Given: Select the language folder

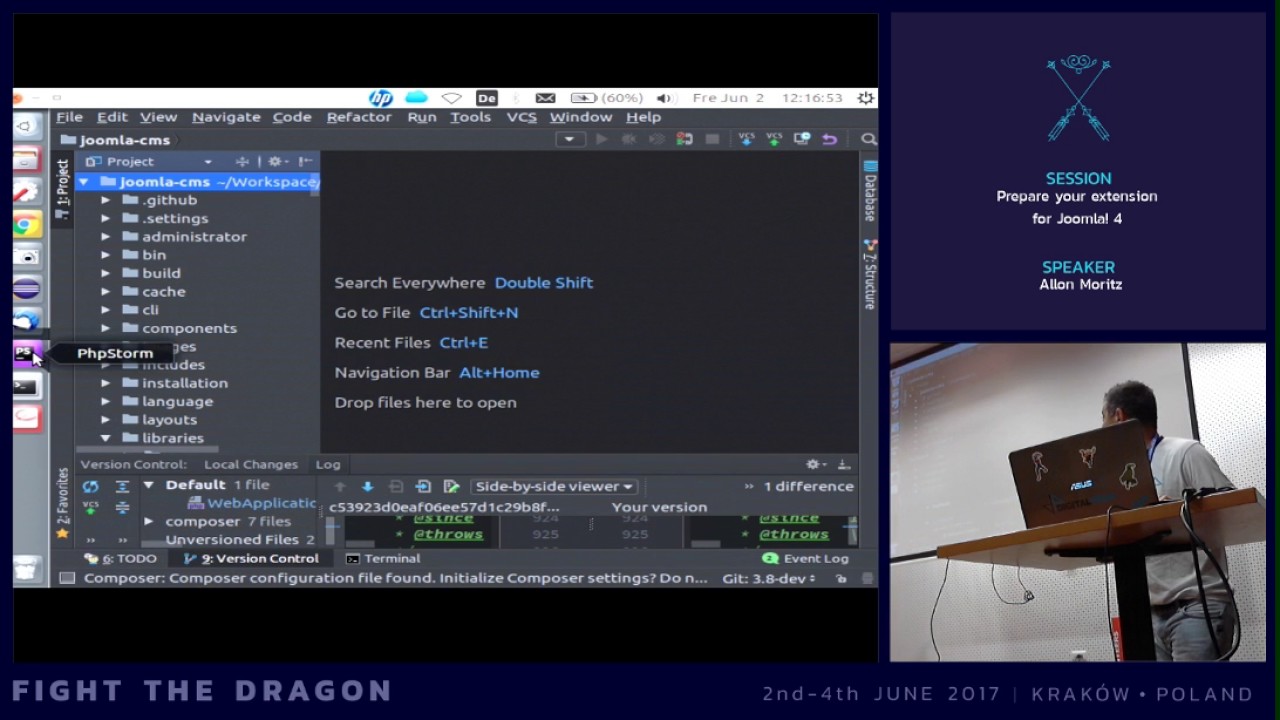Looking at the screenshot, I should 168,401.
